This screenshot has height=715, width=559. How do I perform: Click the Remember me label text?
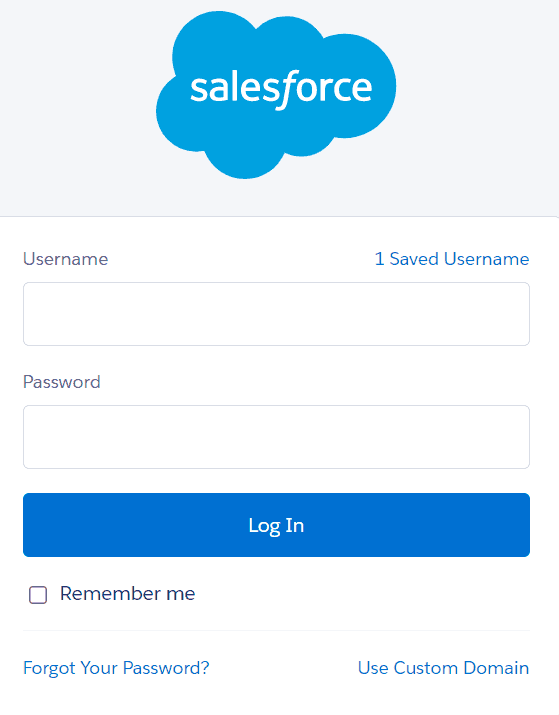tap(128, 594)
